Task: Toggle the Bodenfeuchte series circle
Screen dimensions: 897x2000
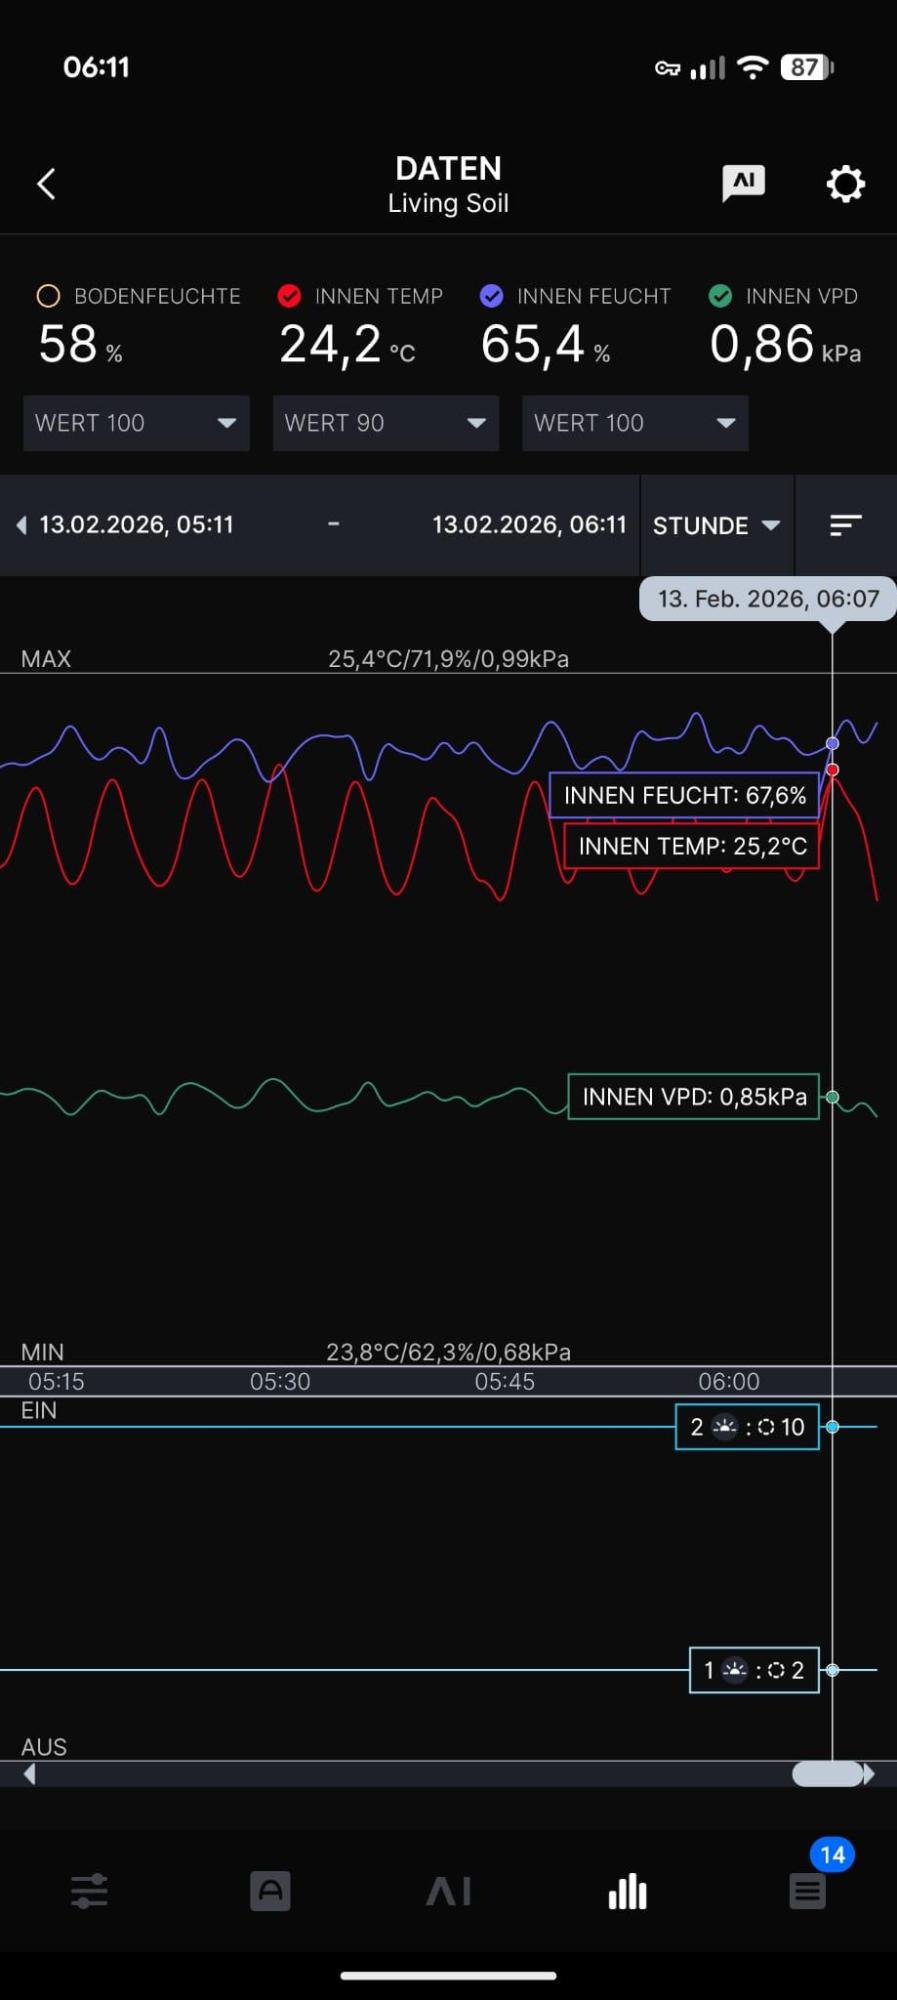Action: point(48,296)
